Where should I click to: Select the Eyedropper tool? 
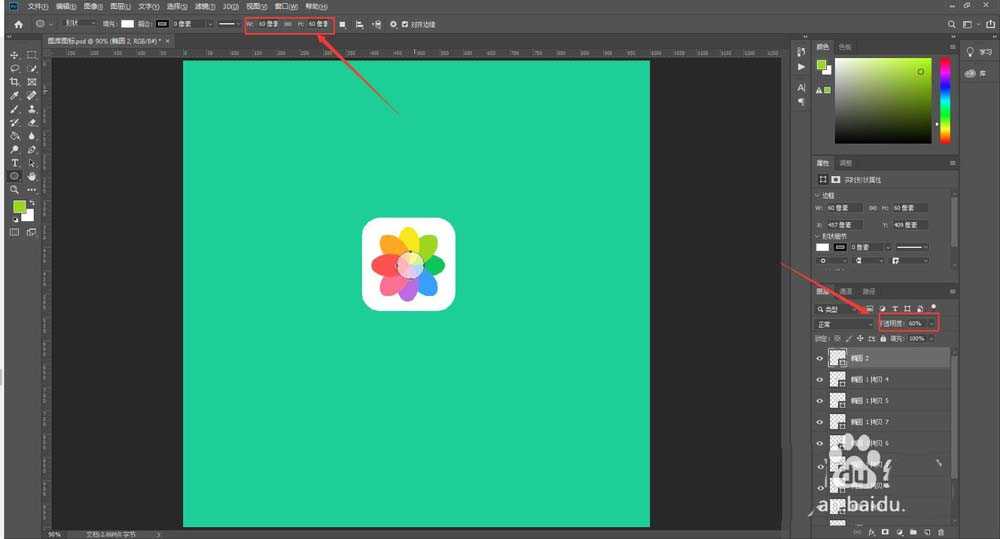(x=15, y=95)
